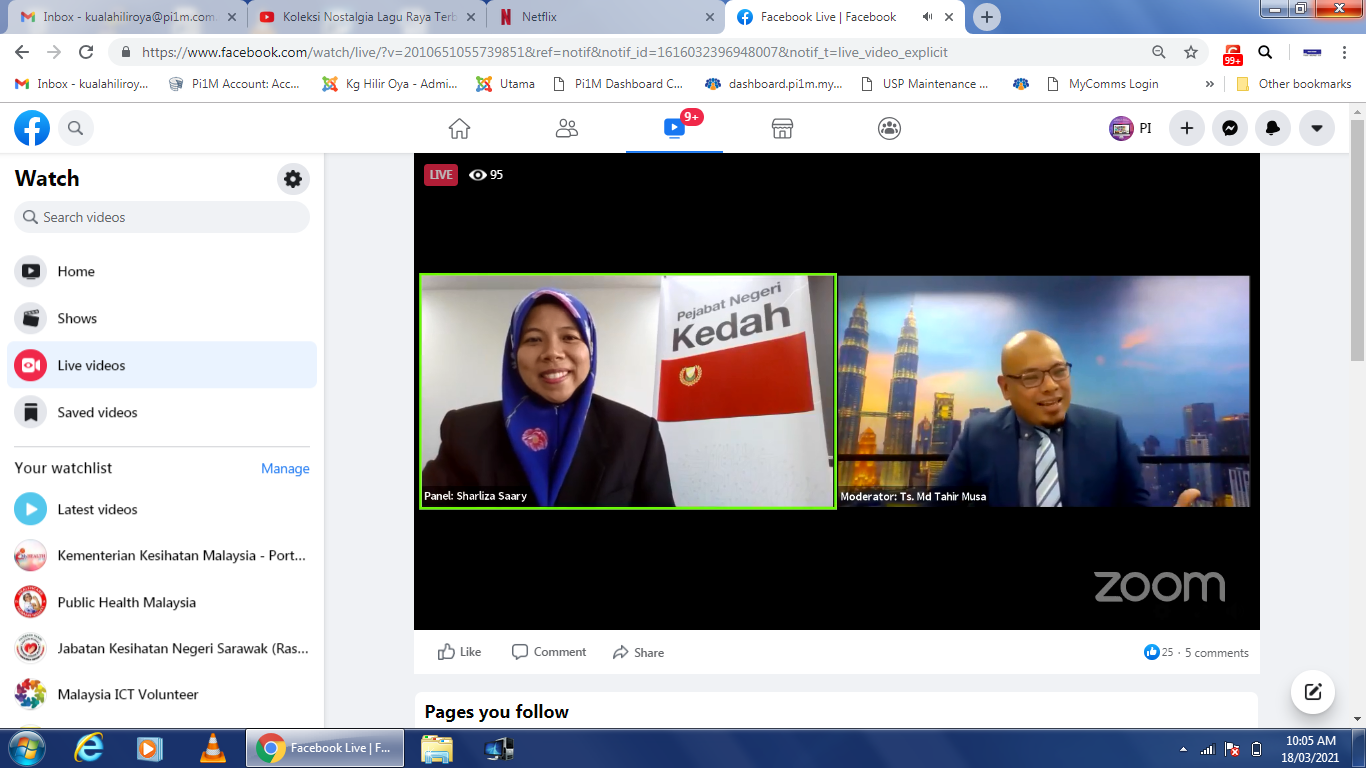Launch VLC media player from the taskbar
1366x768 pixels.
pos(212,748)
